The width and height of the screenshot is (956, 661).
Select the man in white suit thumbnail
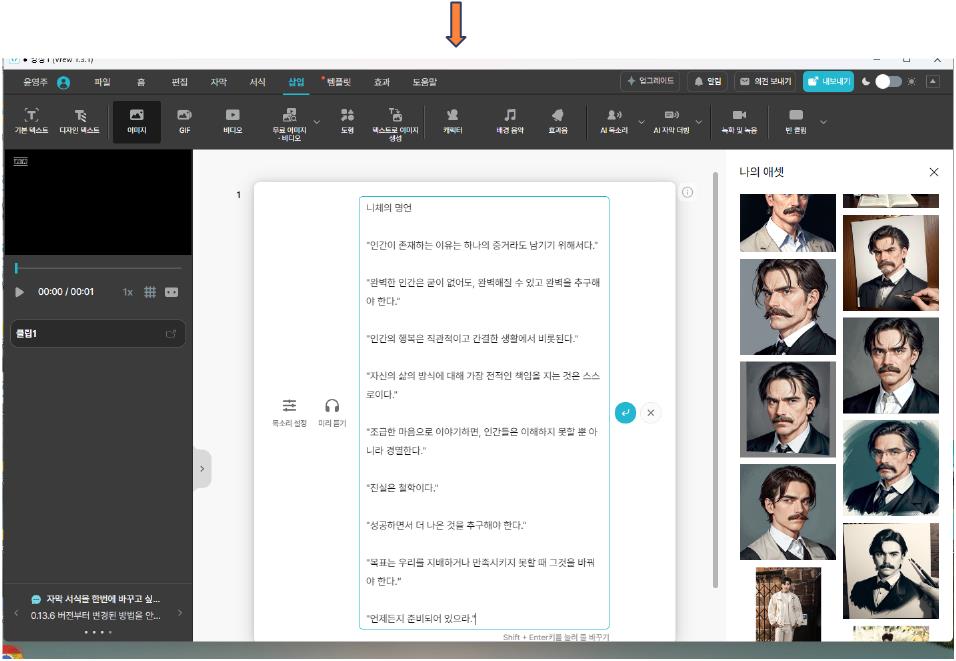[x=788, y=604]
